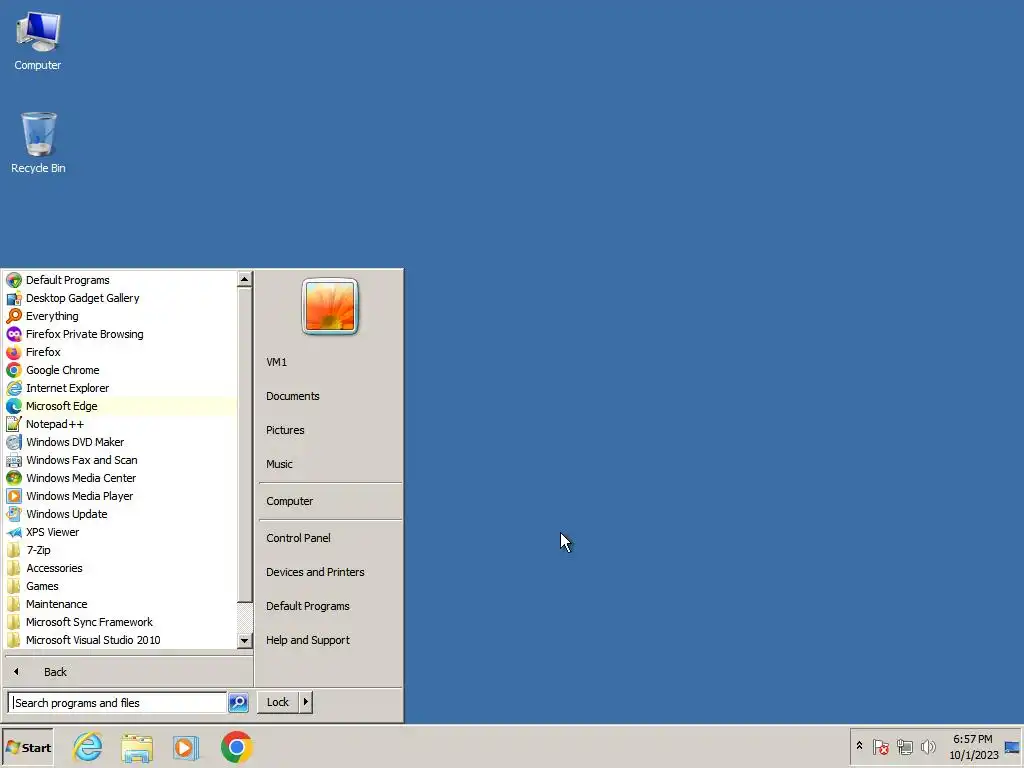The height and width of the screenshot is (768, 1024).
Task: Expand the Games folder
Action: tap(121, 586)
